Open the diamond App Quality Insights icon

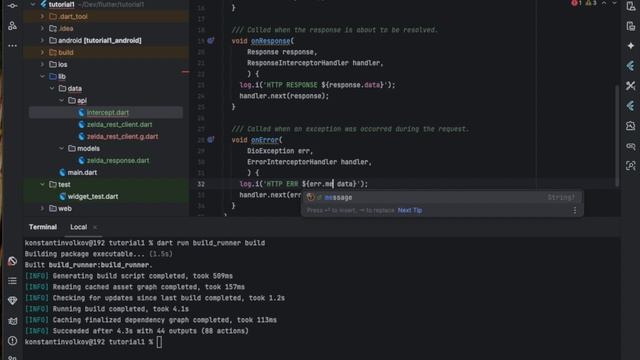(x=12, y=301)
